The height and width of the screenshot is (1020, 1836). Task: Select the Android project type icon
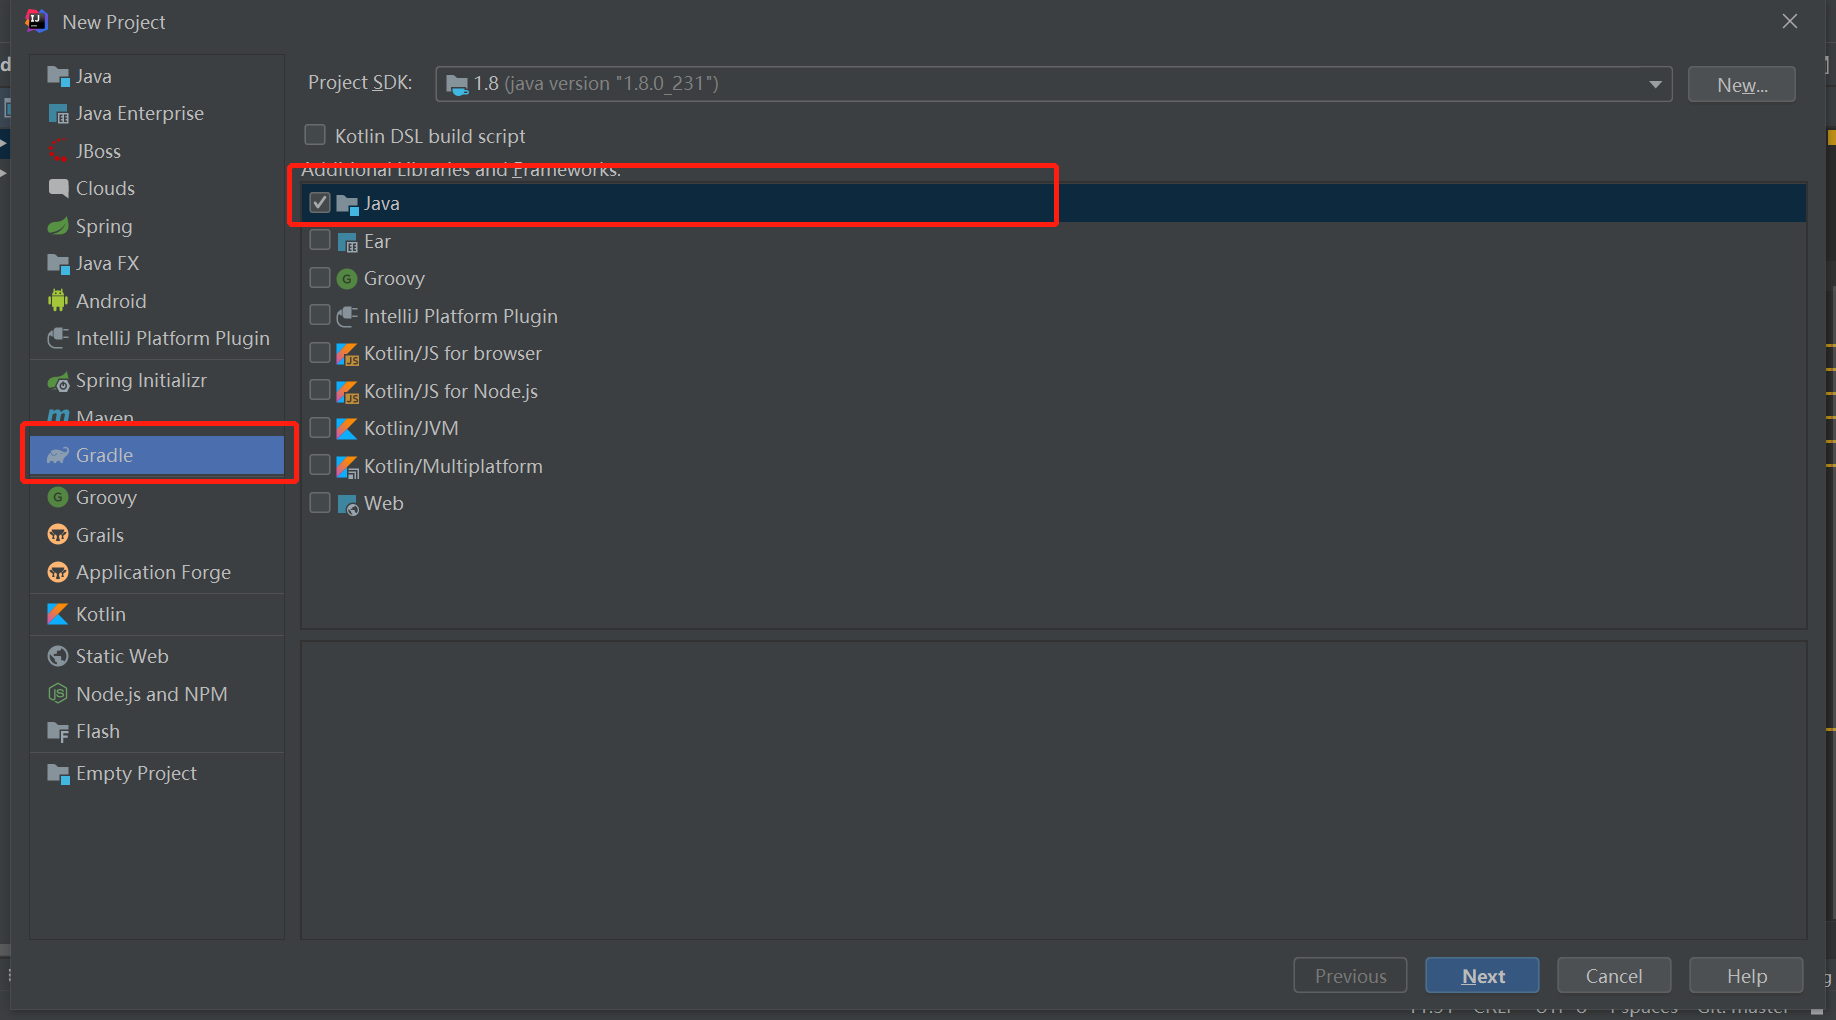point(58,300)
